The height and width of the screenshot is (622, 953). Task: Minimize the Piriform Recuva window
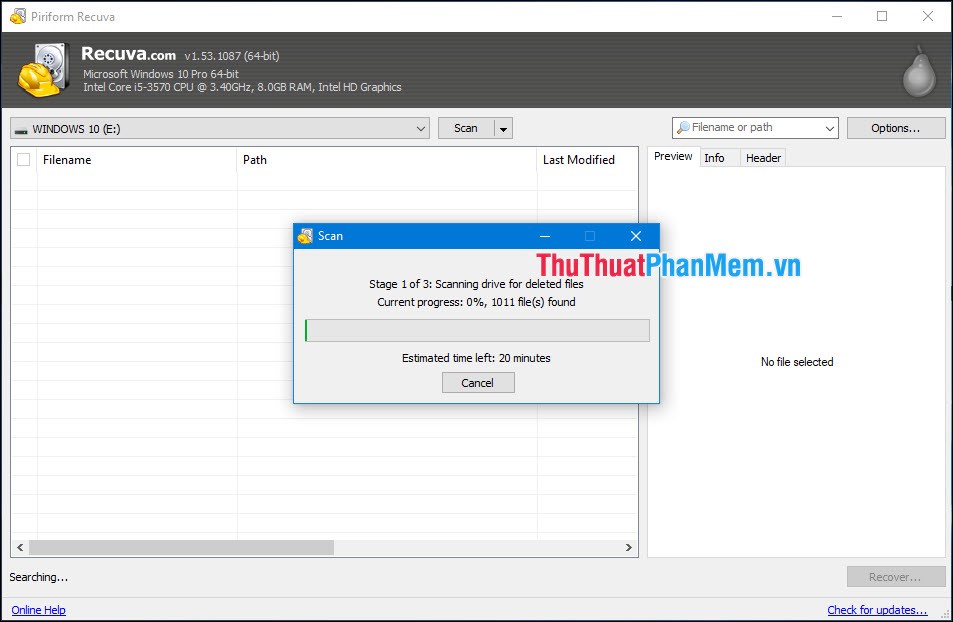click(x=837, y=16)
